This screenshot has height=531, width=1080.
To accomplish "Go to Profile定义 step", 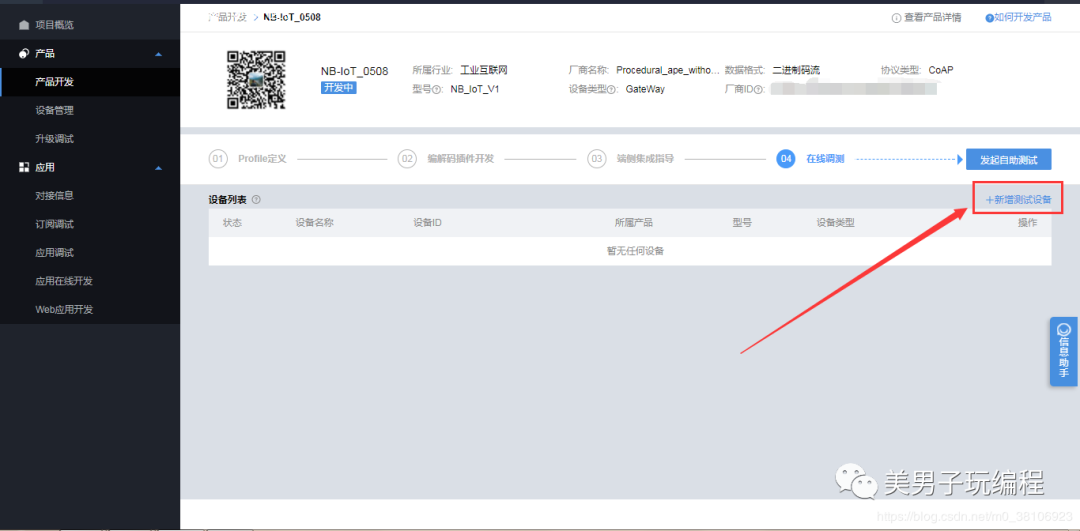I will click(262, 159).
